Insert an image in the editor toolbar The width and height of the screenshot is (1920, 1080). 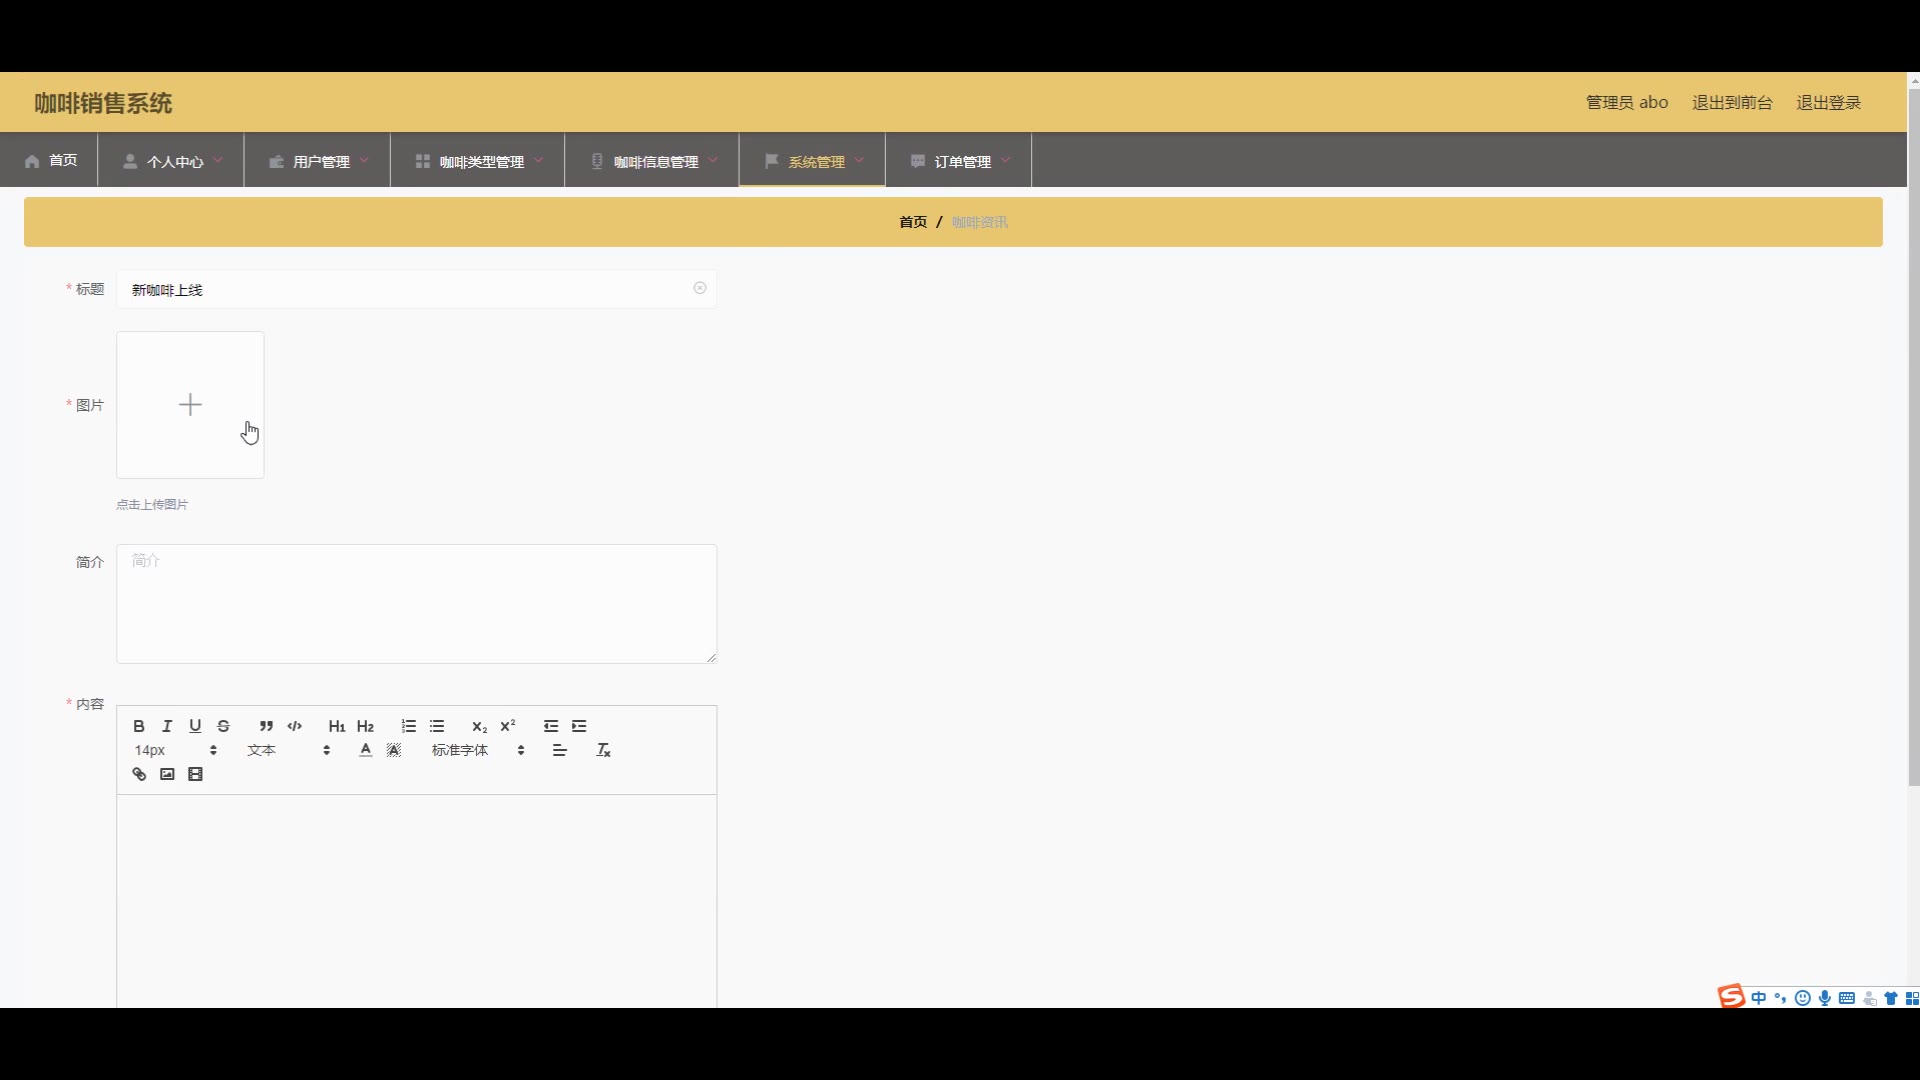click(x=167, y=775)
